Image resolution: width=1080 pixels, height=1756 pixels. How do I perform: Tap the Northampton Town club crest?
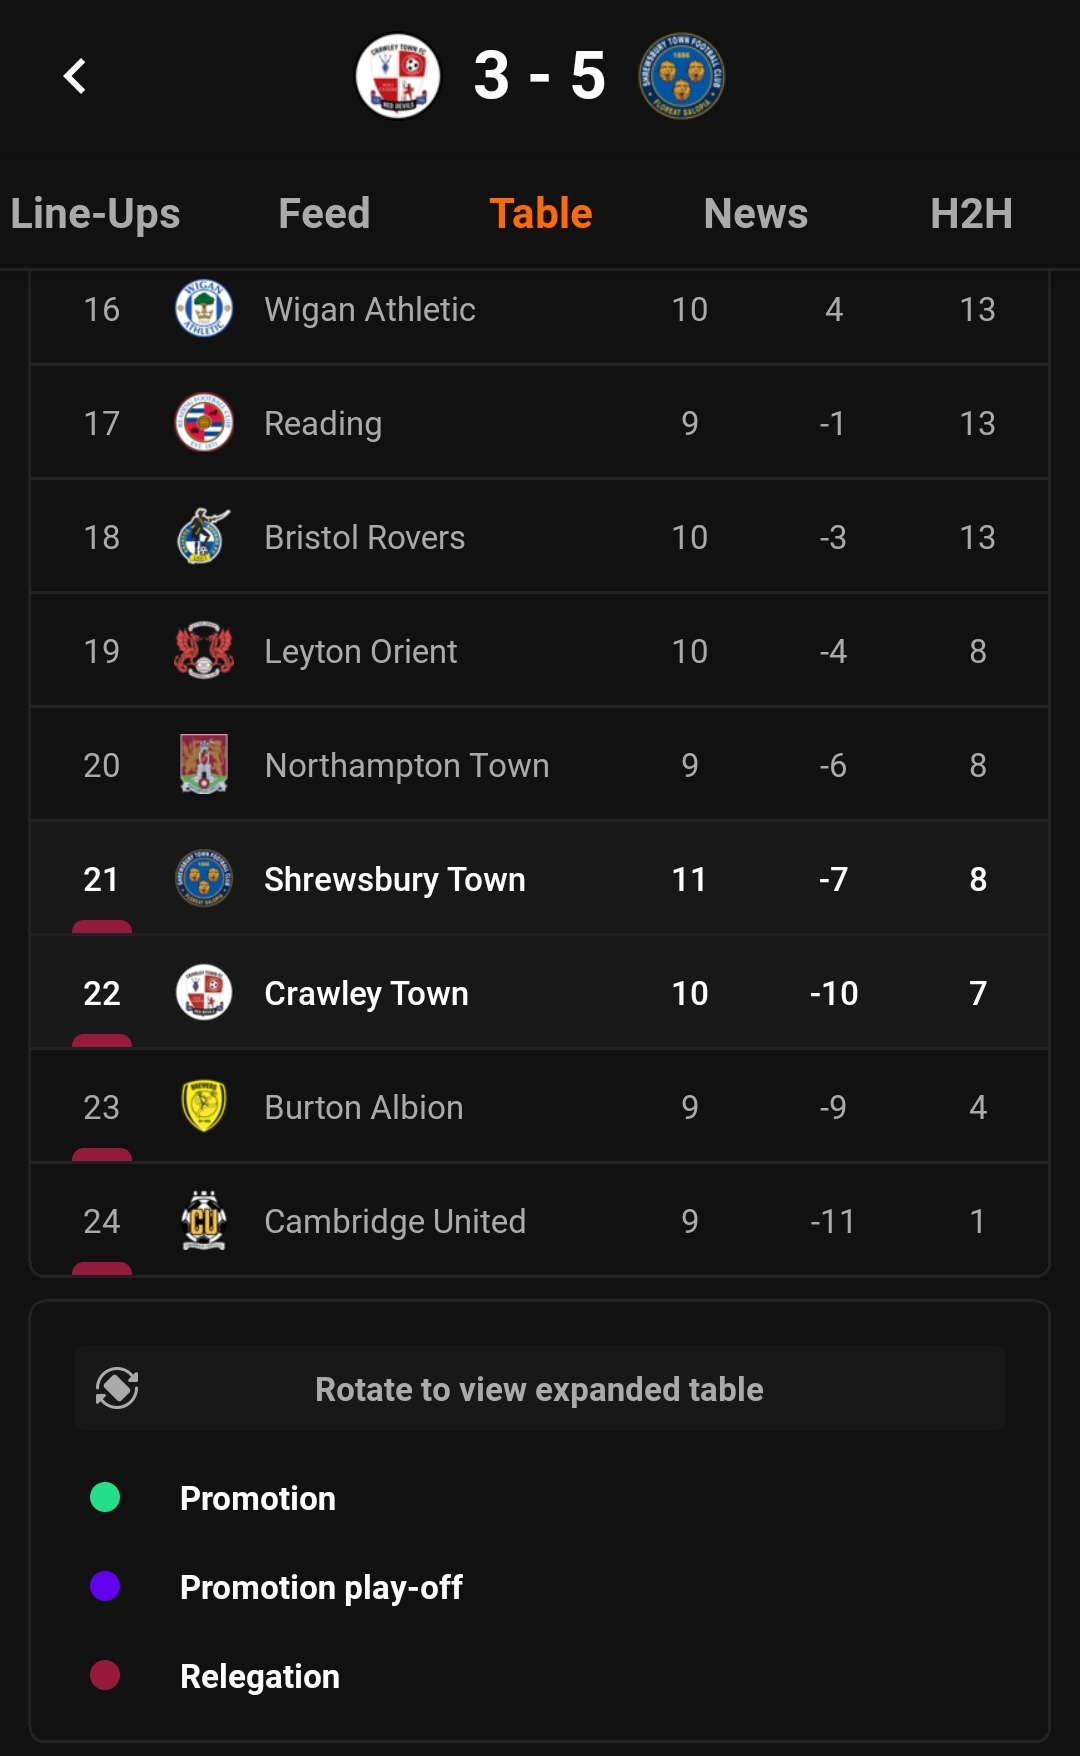click(204, 764)
